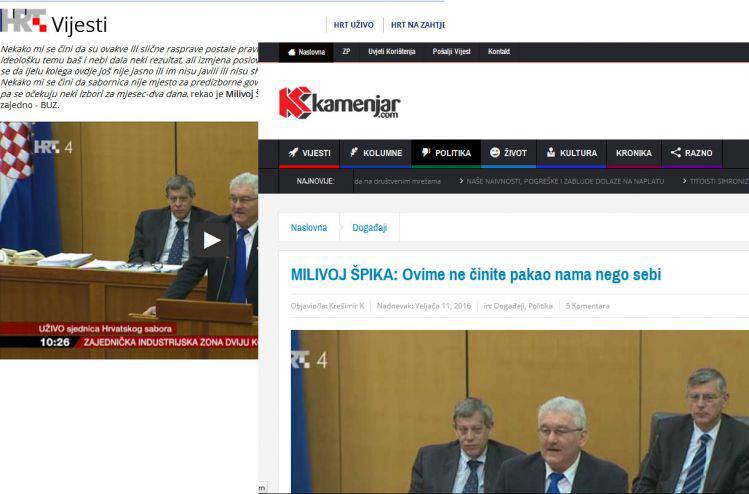The height and width of the screenshot is (494, 749).
Task: Click the share icon on Razno
Action: (675, 152)
